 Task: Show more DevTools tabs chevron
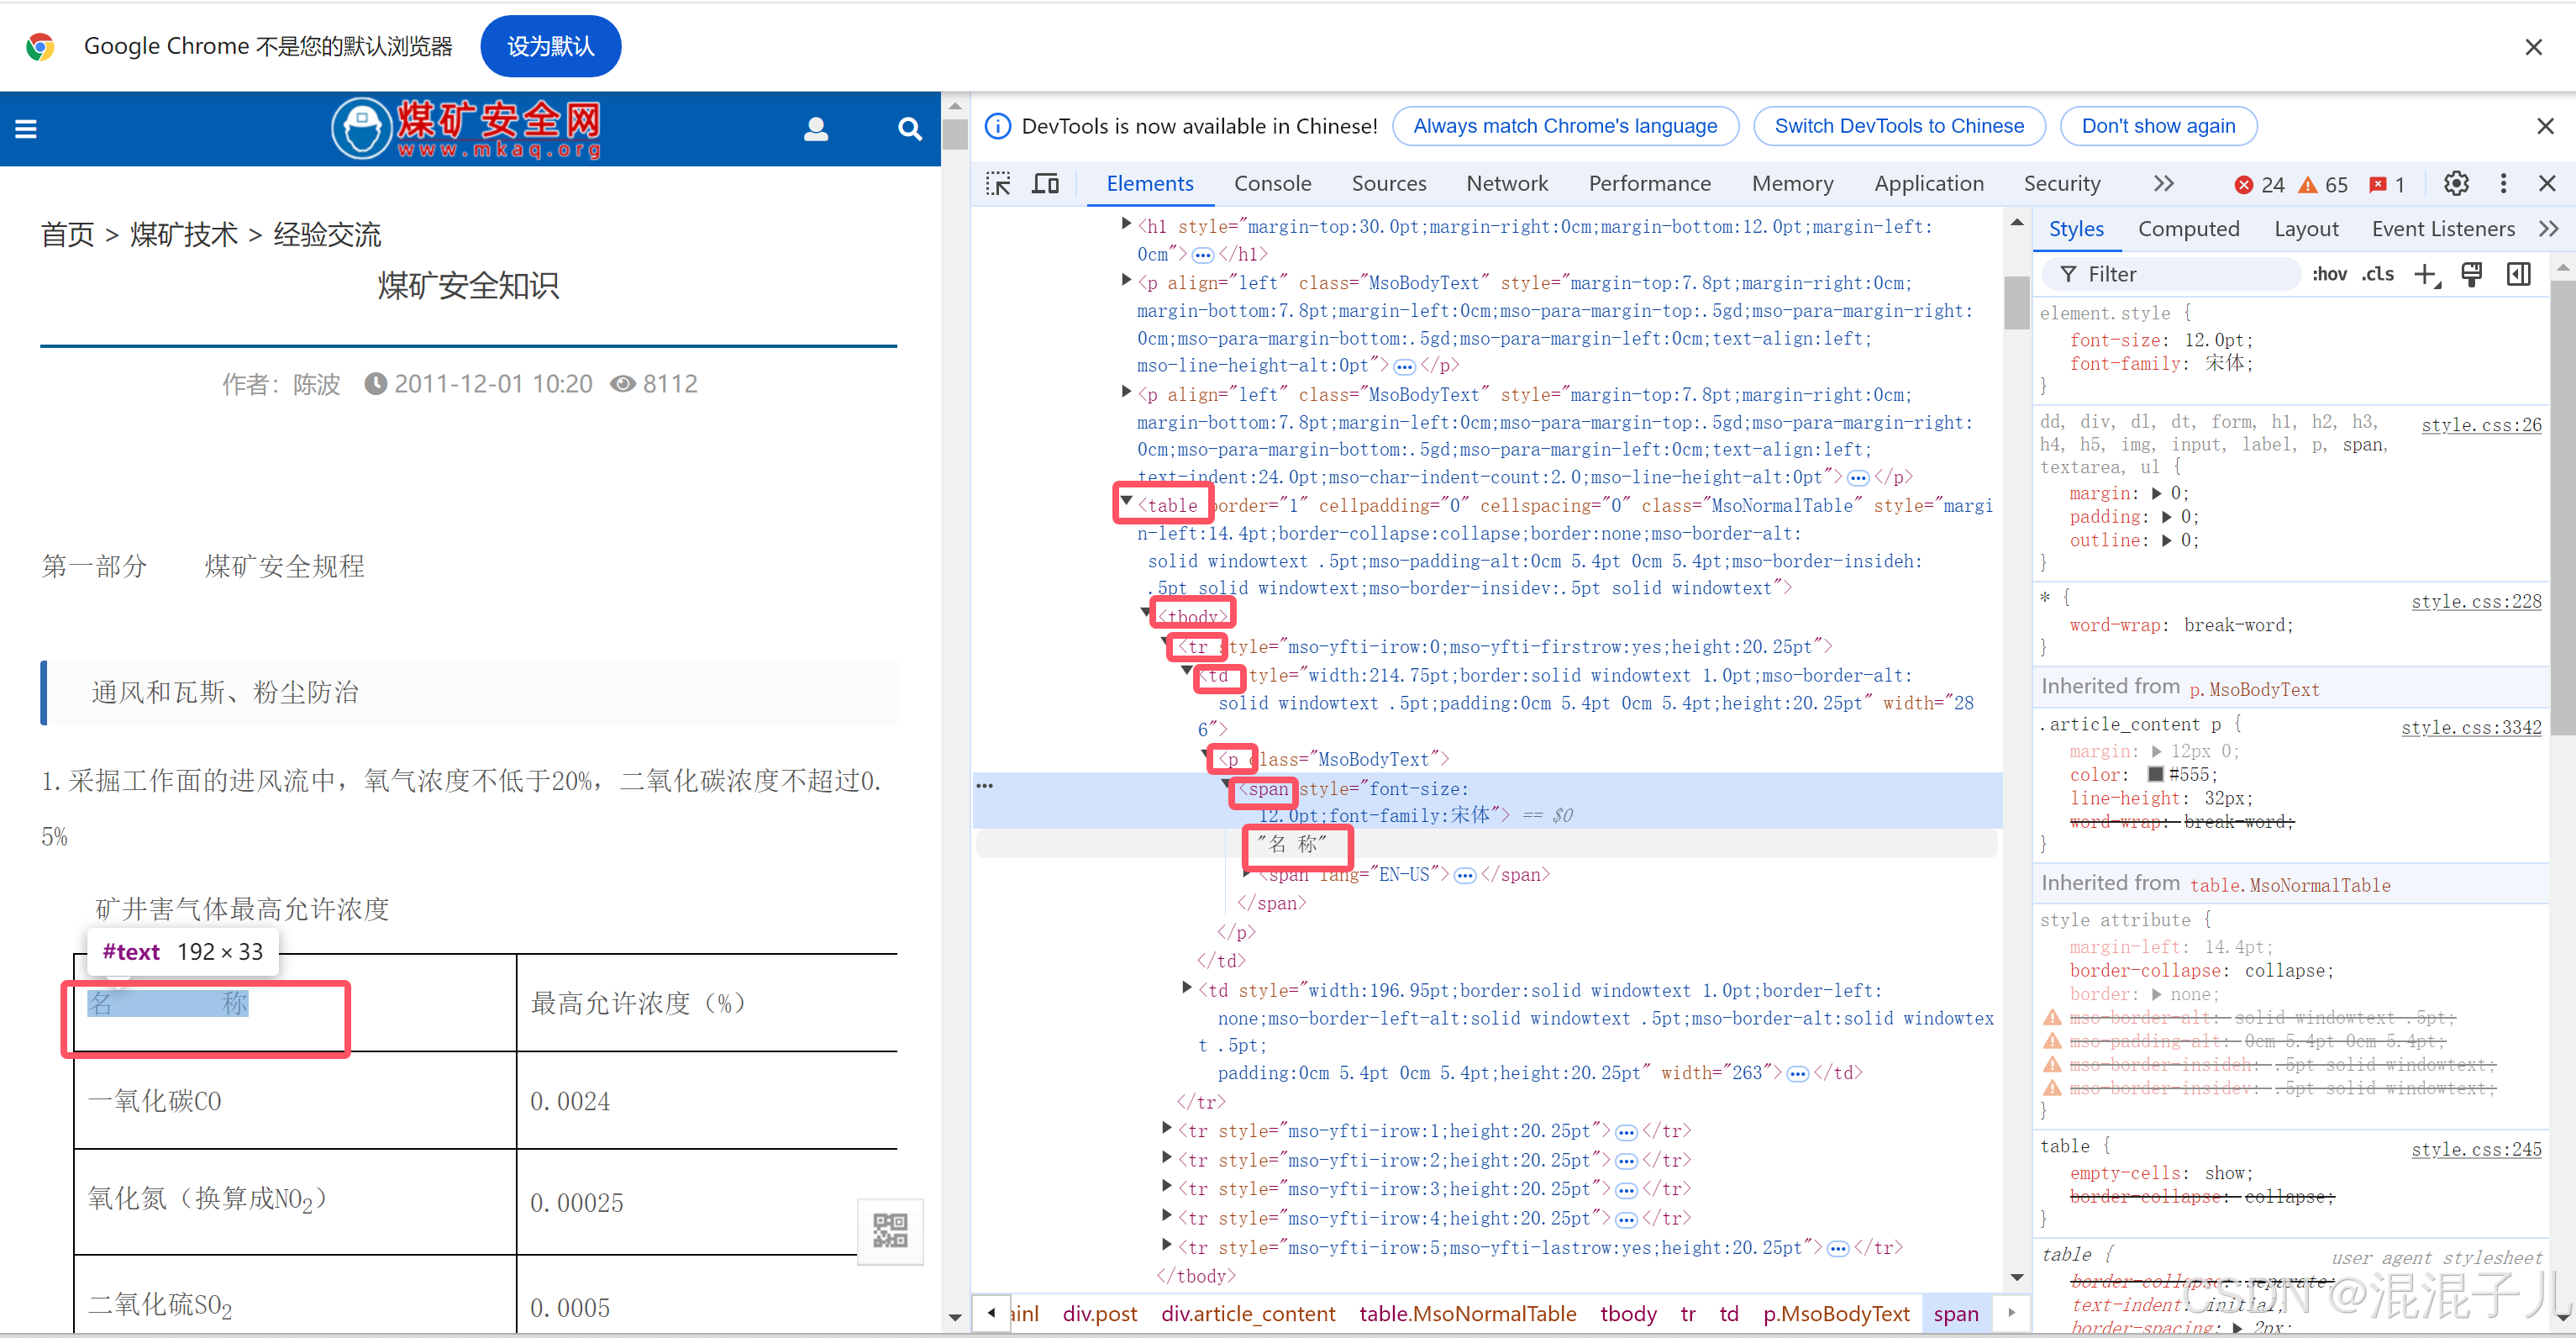coord(2163,184)
